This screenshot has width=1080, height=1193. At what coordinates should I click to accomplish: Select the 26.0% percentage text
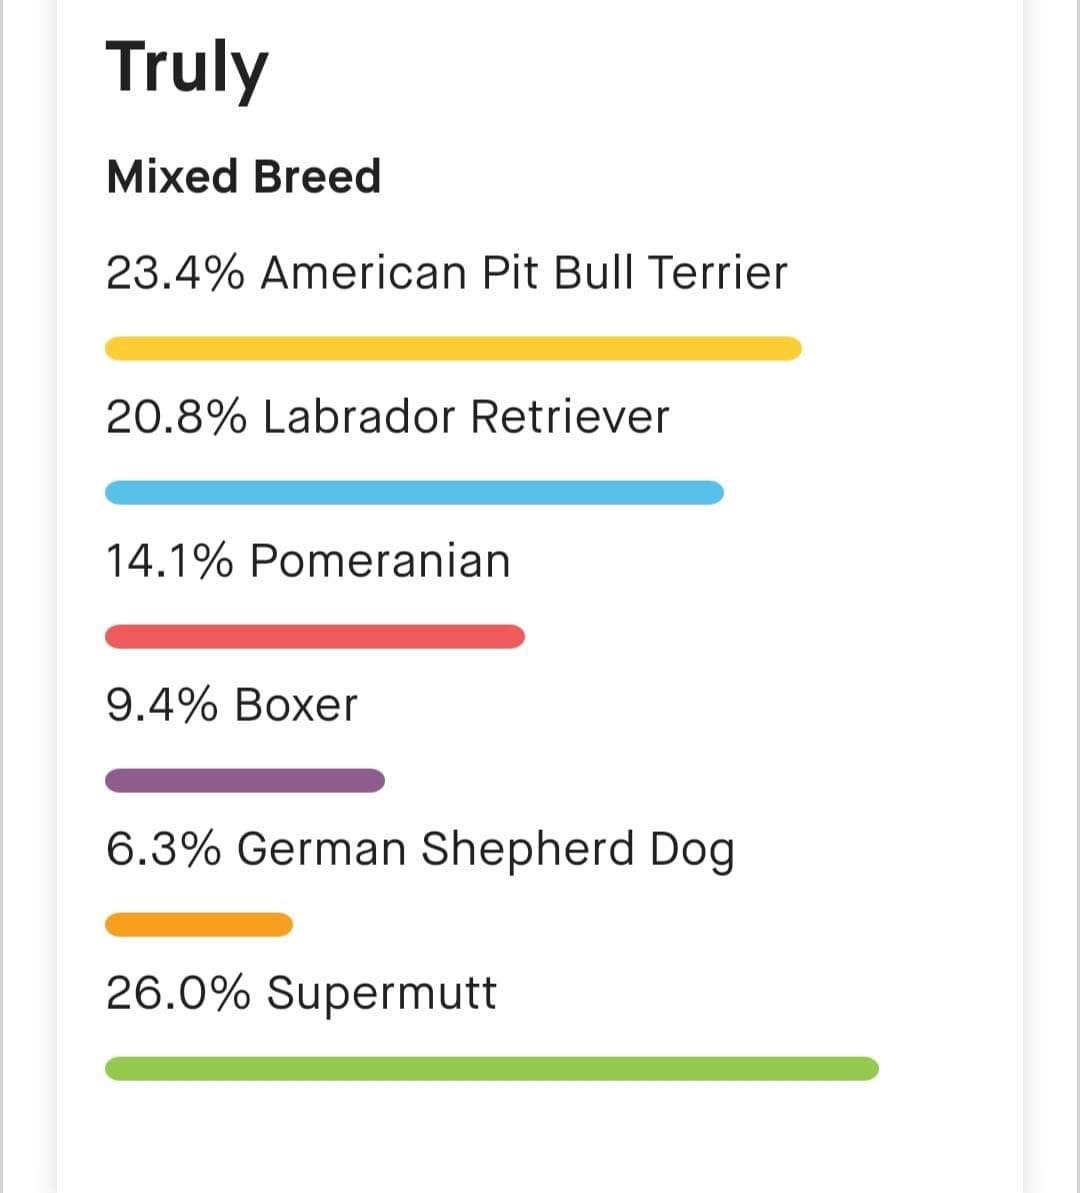(x=178, y=993)
